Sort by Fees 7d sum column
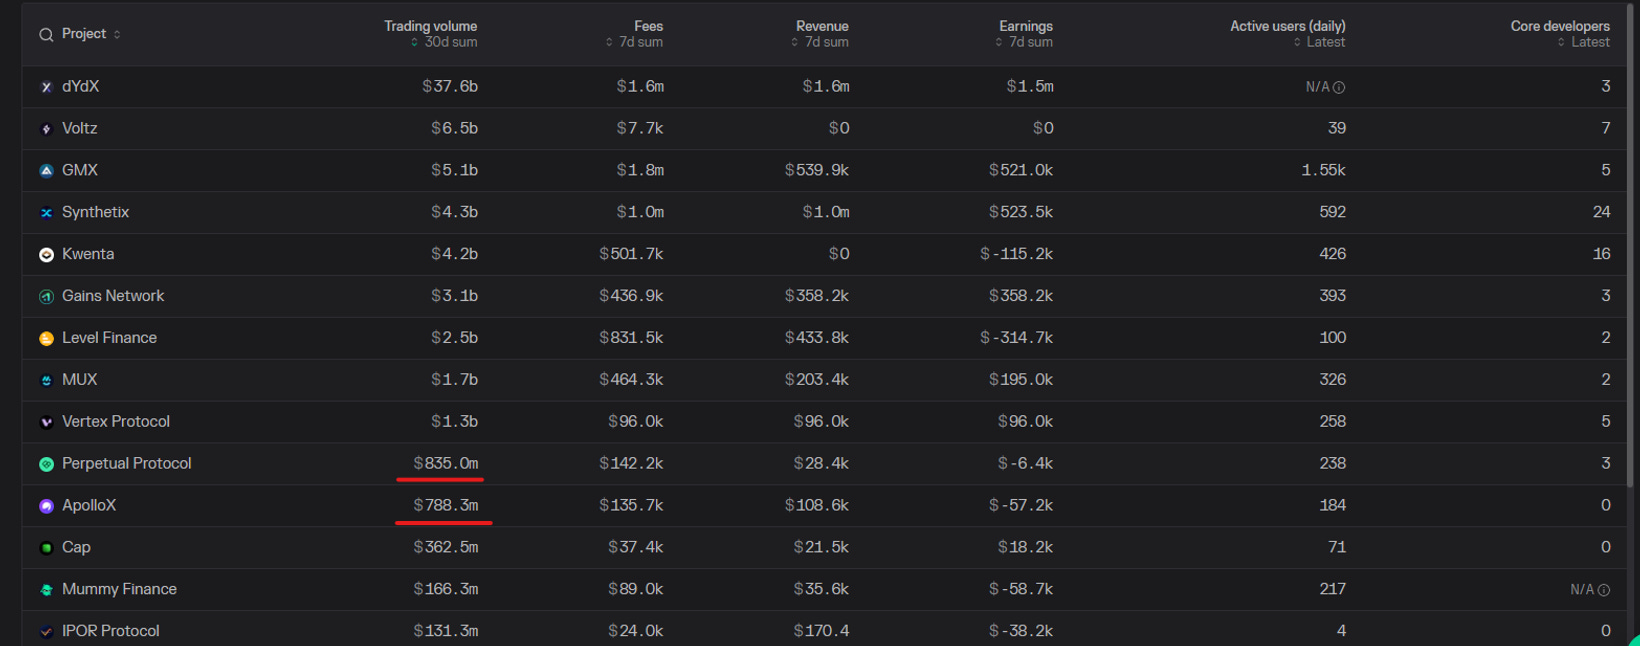 609,43
